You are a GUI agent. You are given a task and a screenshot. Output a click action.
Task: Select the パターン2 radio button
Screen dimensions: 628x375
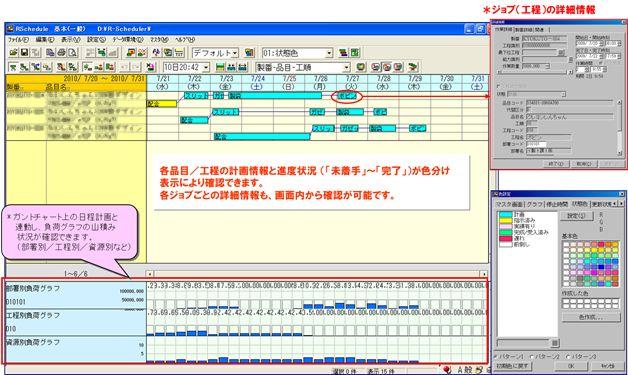(544, 356)
